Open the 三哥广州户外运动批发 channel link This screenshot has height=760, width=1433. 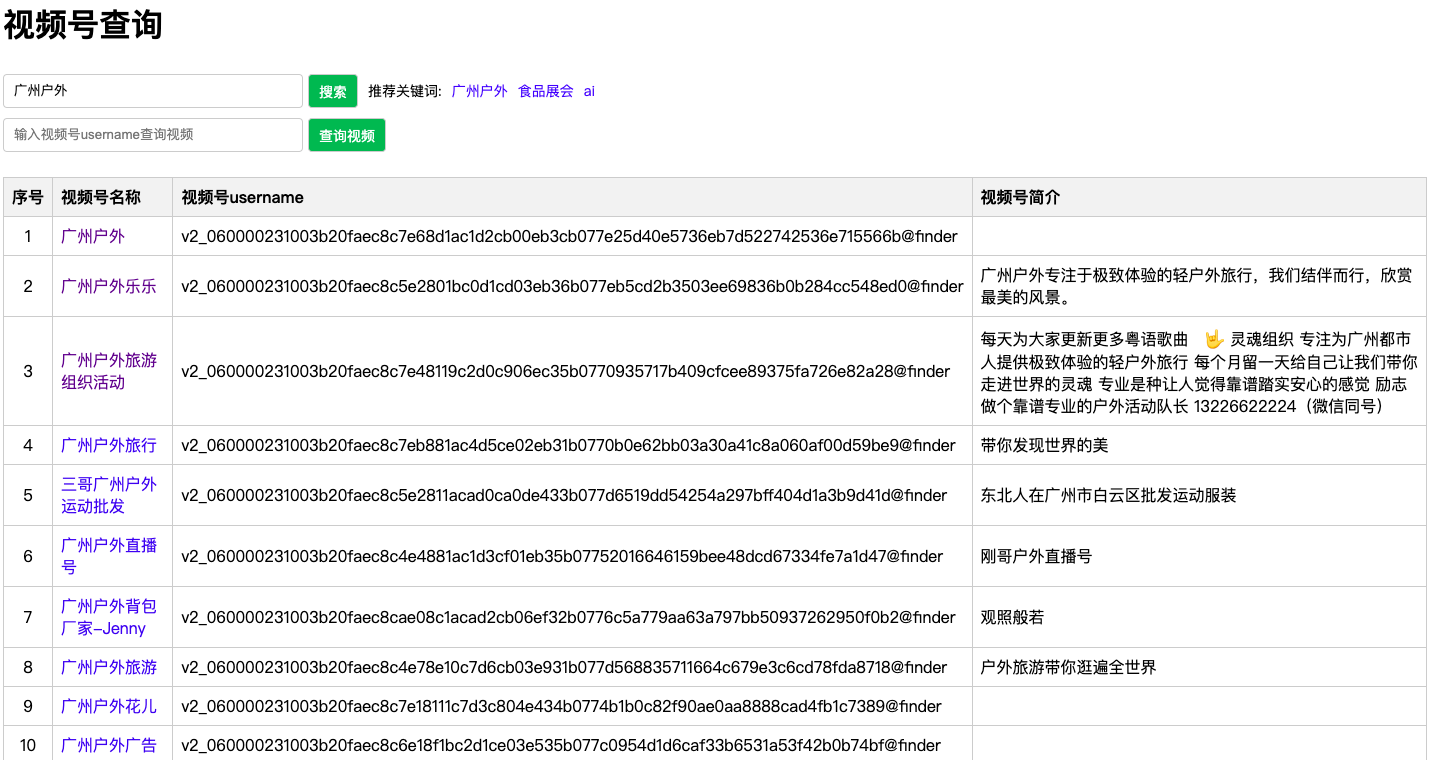(109, 495)
